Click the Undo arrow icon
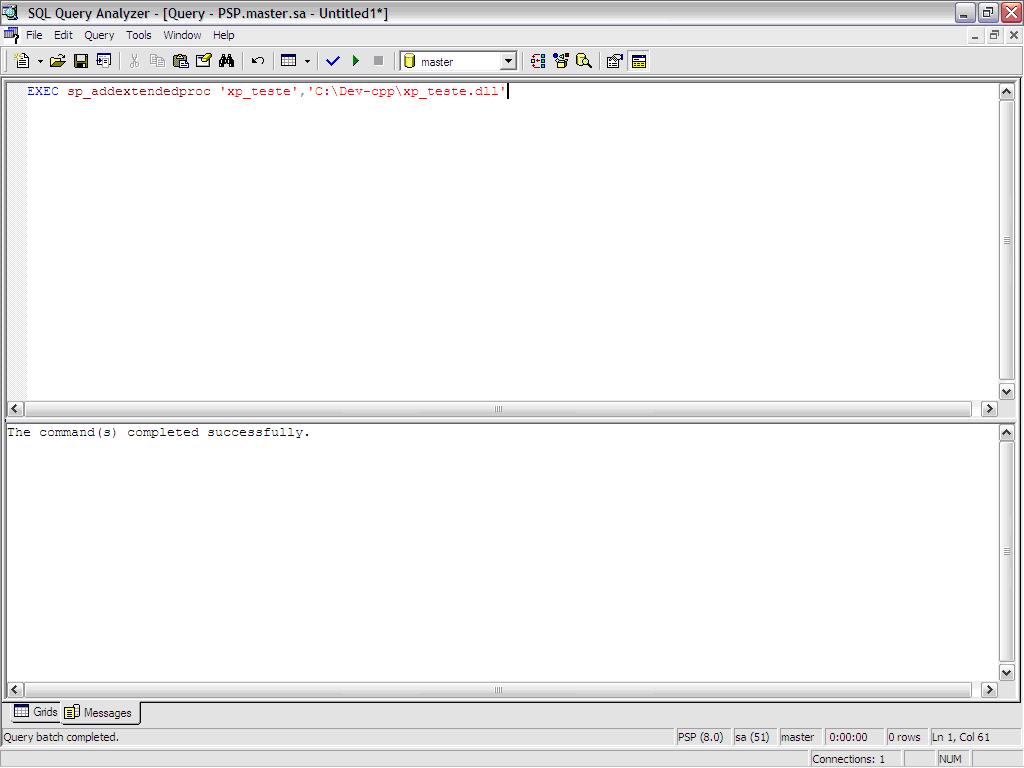1024x768 pixels. 256,60
